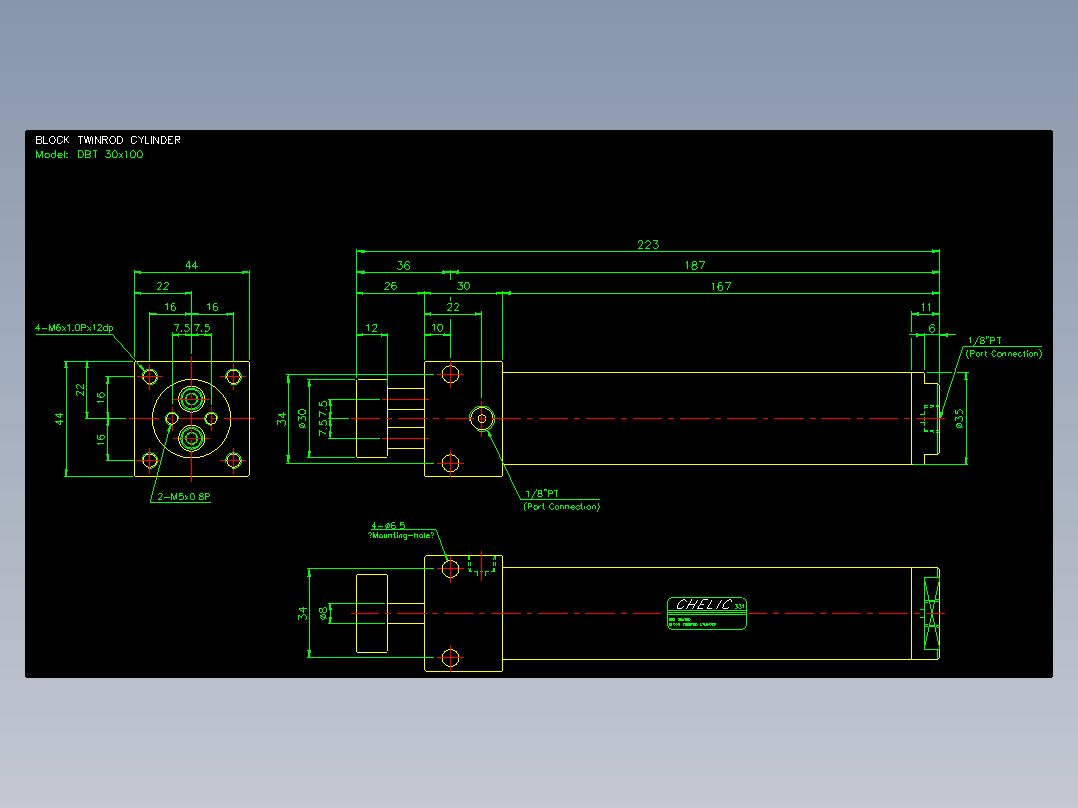Click the CHELIC nameplate on cylinder body
The width and height of the screenshot is (1078, 808).
point(707,613)
